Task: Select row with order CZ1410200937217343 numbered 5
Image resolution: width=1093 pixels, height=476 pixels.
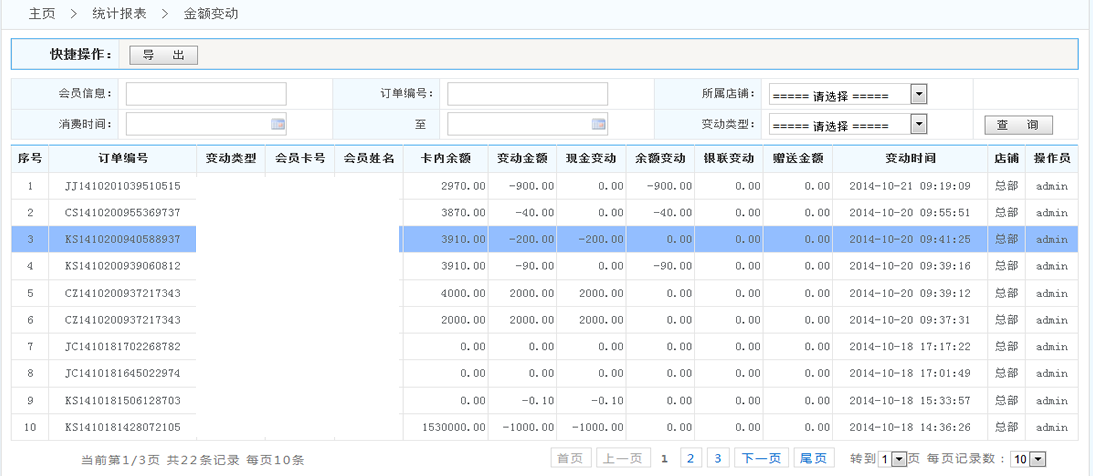Action: tap(122, 293)
